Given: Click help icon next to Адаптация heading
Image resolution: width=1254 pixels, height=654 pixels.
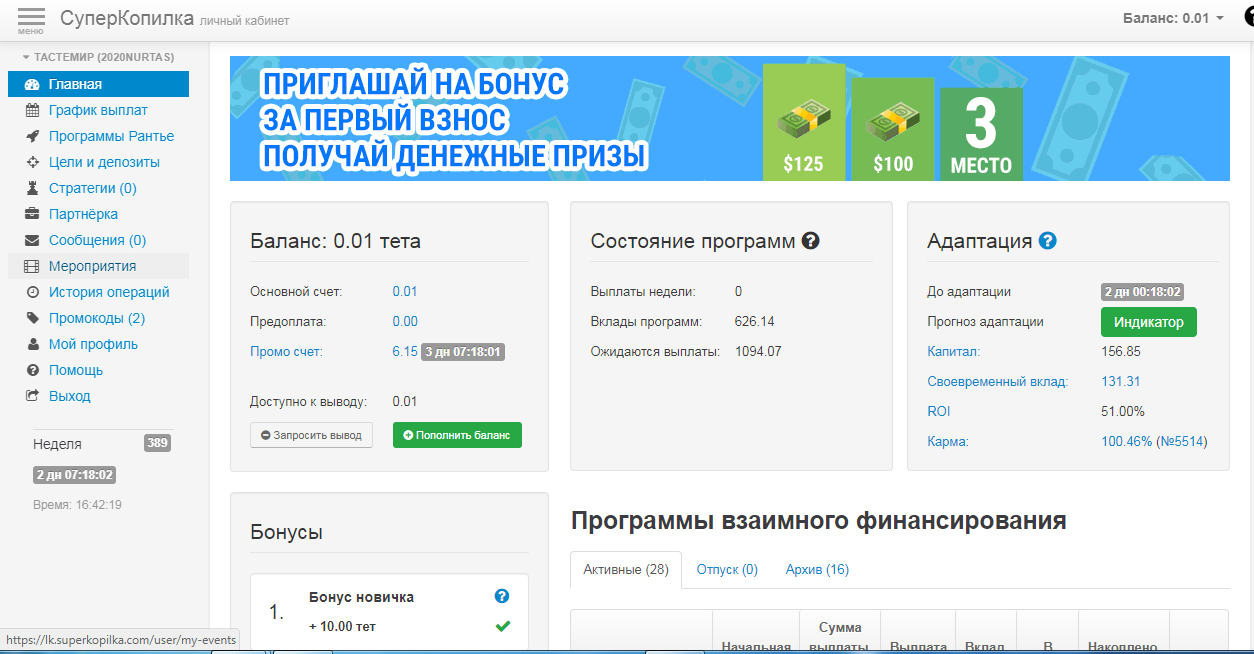Looking at the screenshot, I should 1047,241.
